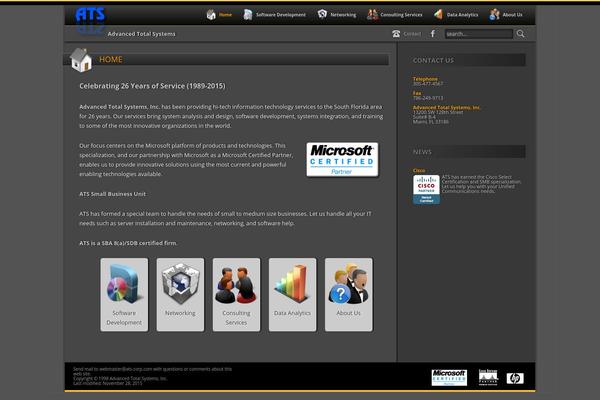The width and height of the screenshot is (600, 400).
Task: Click the About Us nav icon
Action: click(x=494, y=15)
